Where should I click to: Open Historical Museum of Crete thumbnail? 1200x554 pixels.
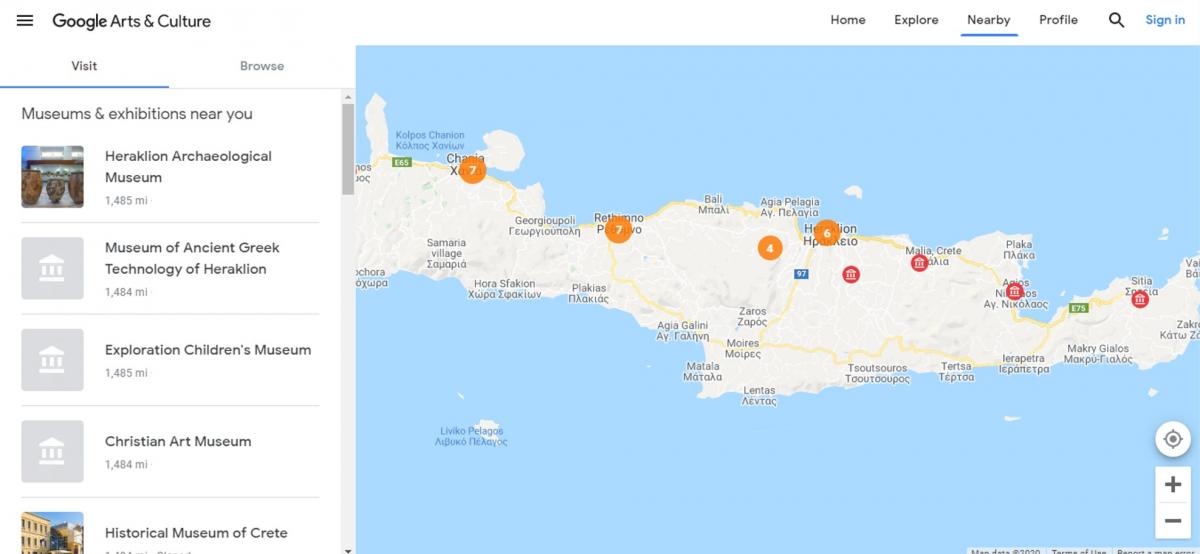(x=52, y=533)
